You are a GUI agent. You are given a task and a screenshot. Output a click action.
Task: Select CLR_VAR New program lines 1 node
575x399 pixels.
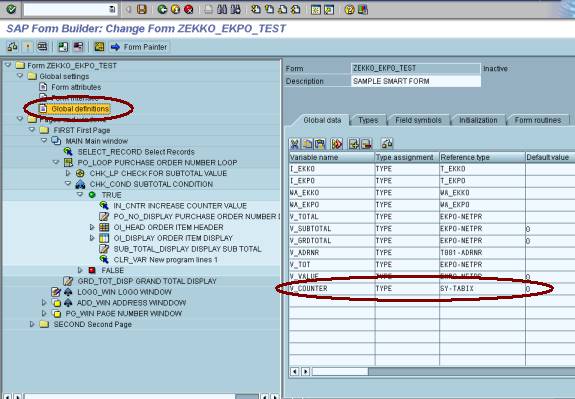[165, 259]
